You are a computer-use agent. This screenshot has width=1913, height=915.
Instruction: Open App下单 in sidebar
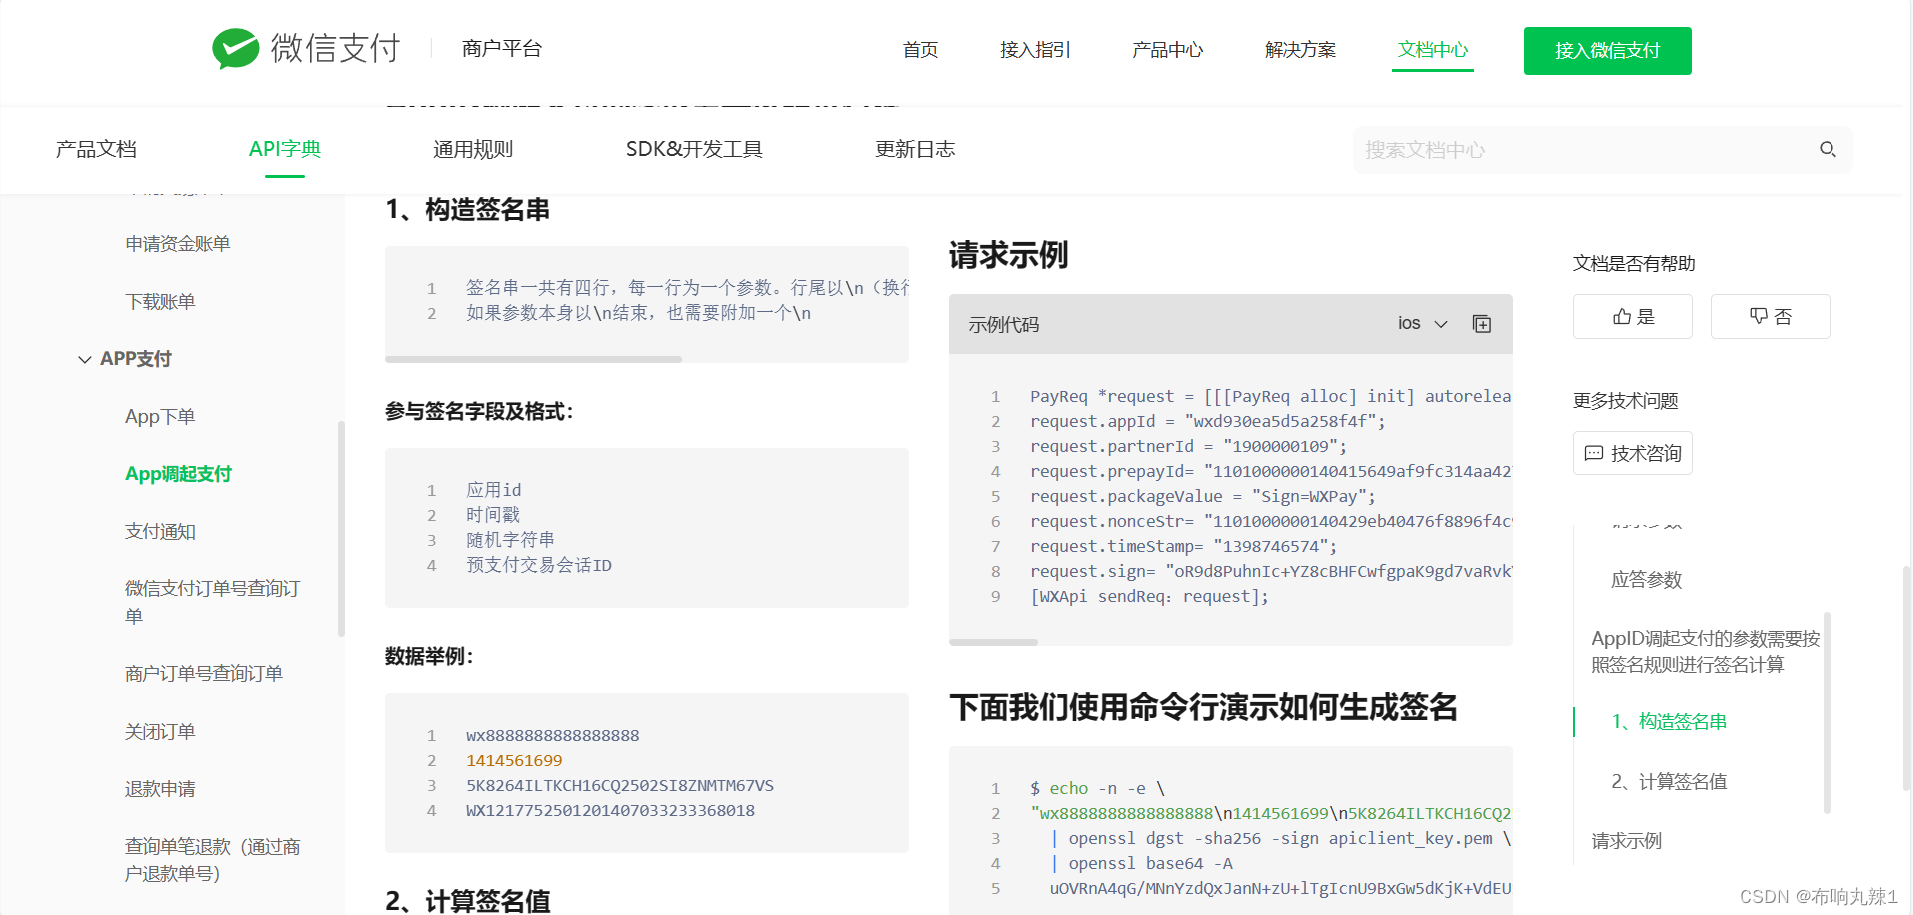(x=160, y=417)
